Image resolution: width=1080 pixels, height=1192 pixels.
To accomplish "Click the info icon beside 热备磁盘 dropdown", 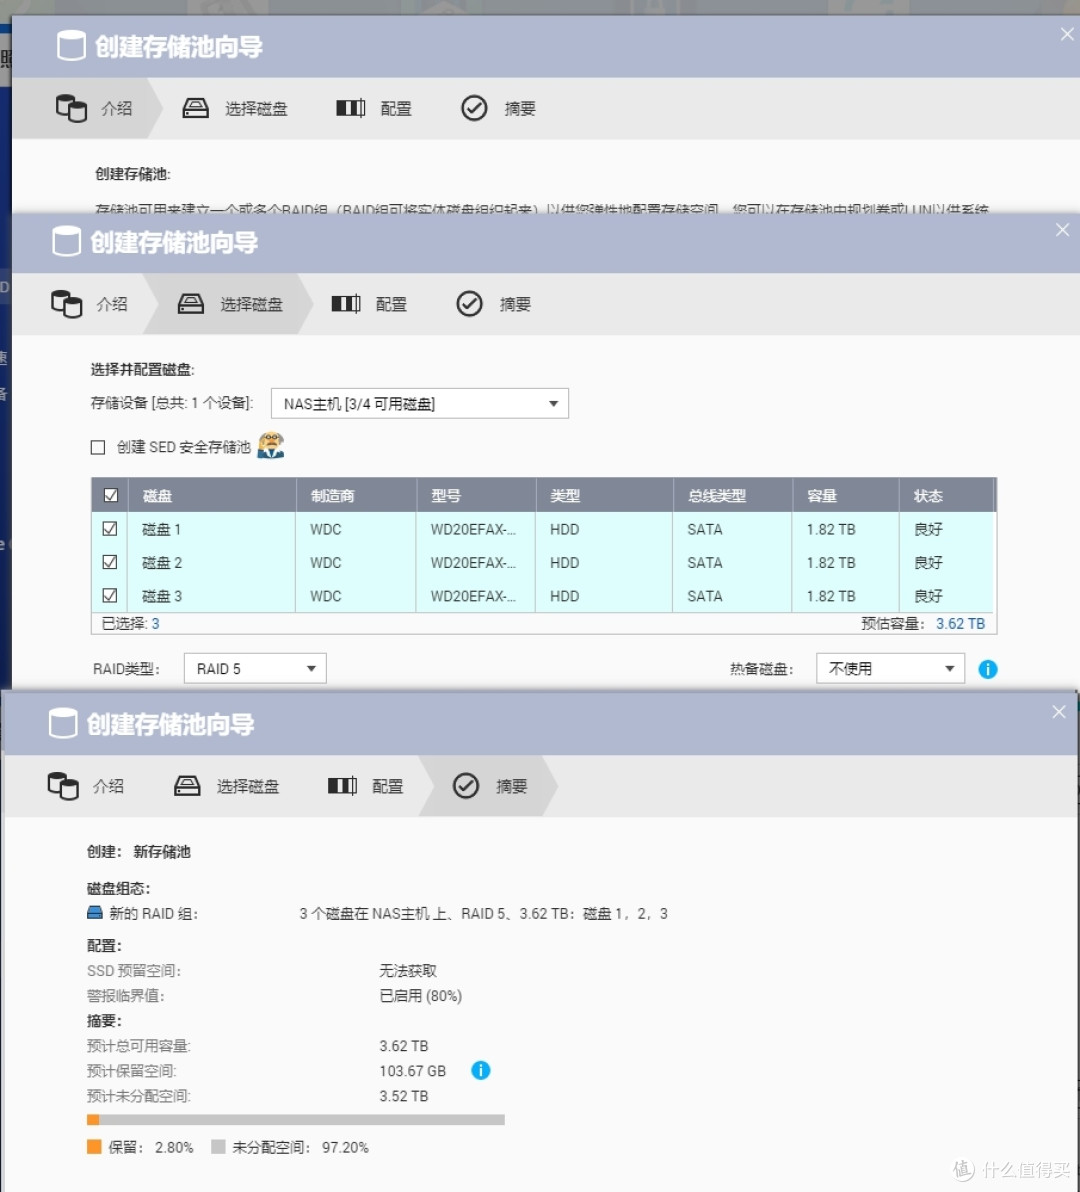I will point(988,669).
